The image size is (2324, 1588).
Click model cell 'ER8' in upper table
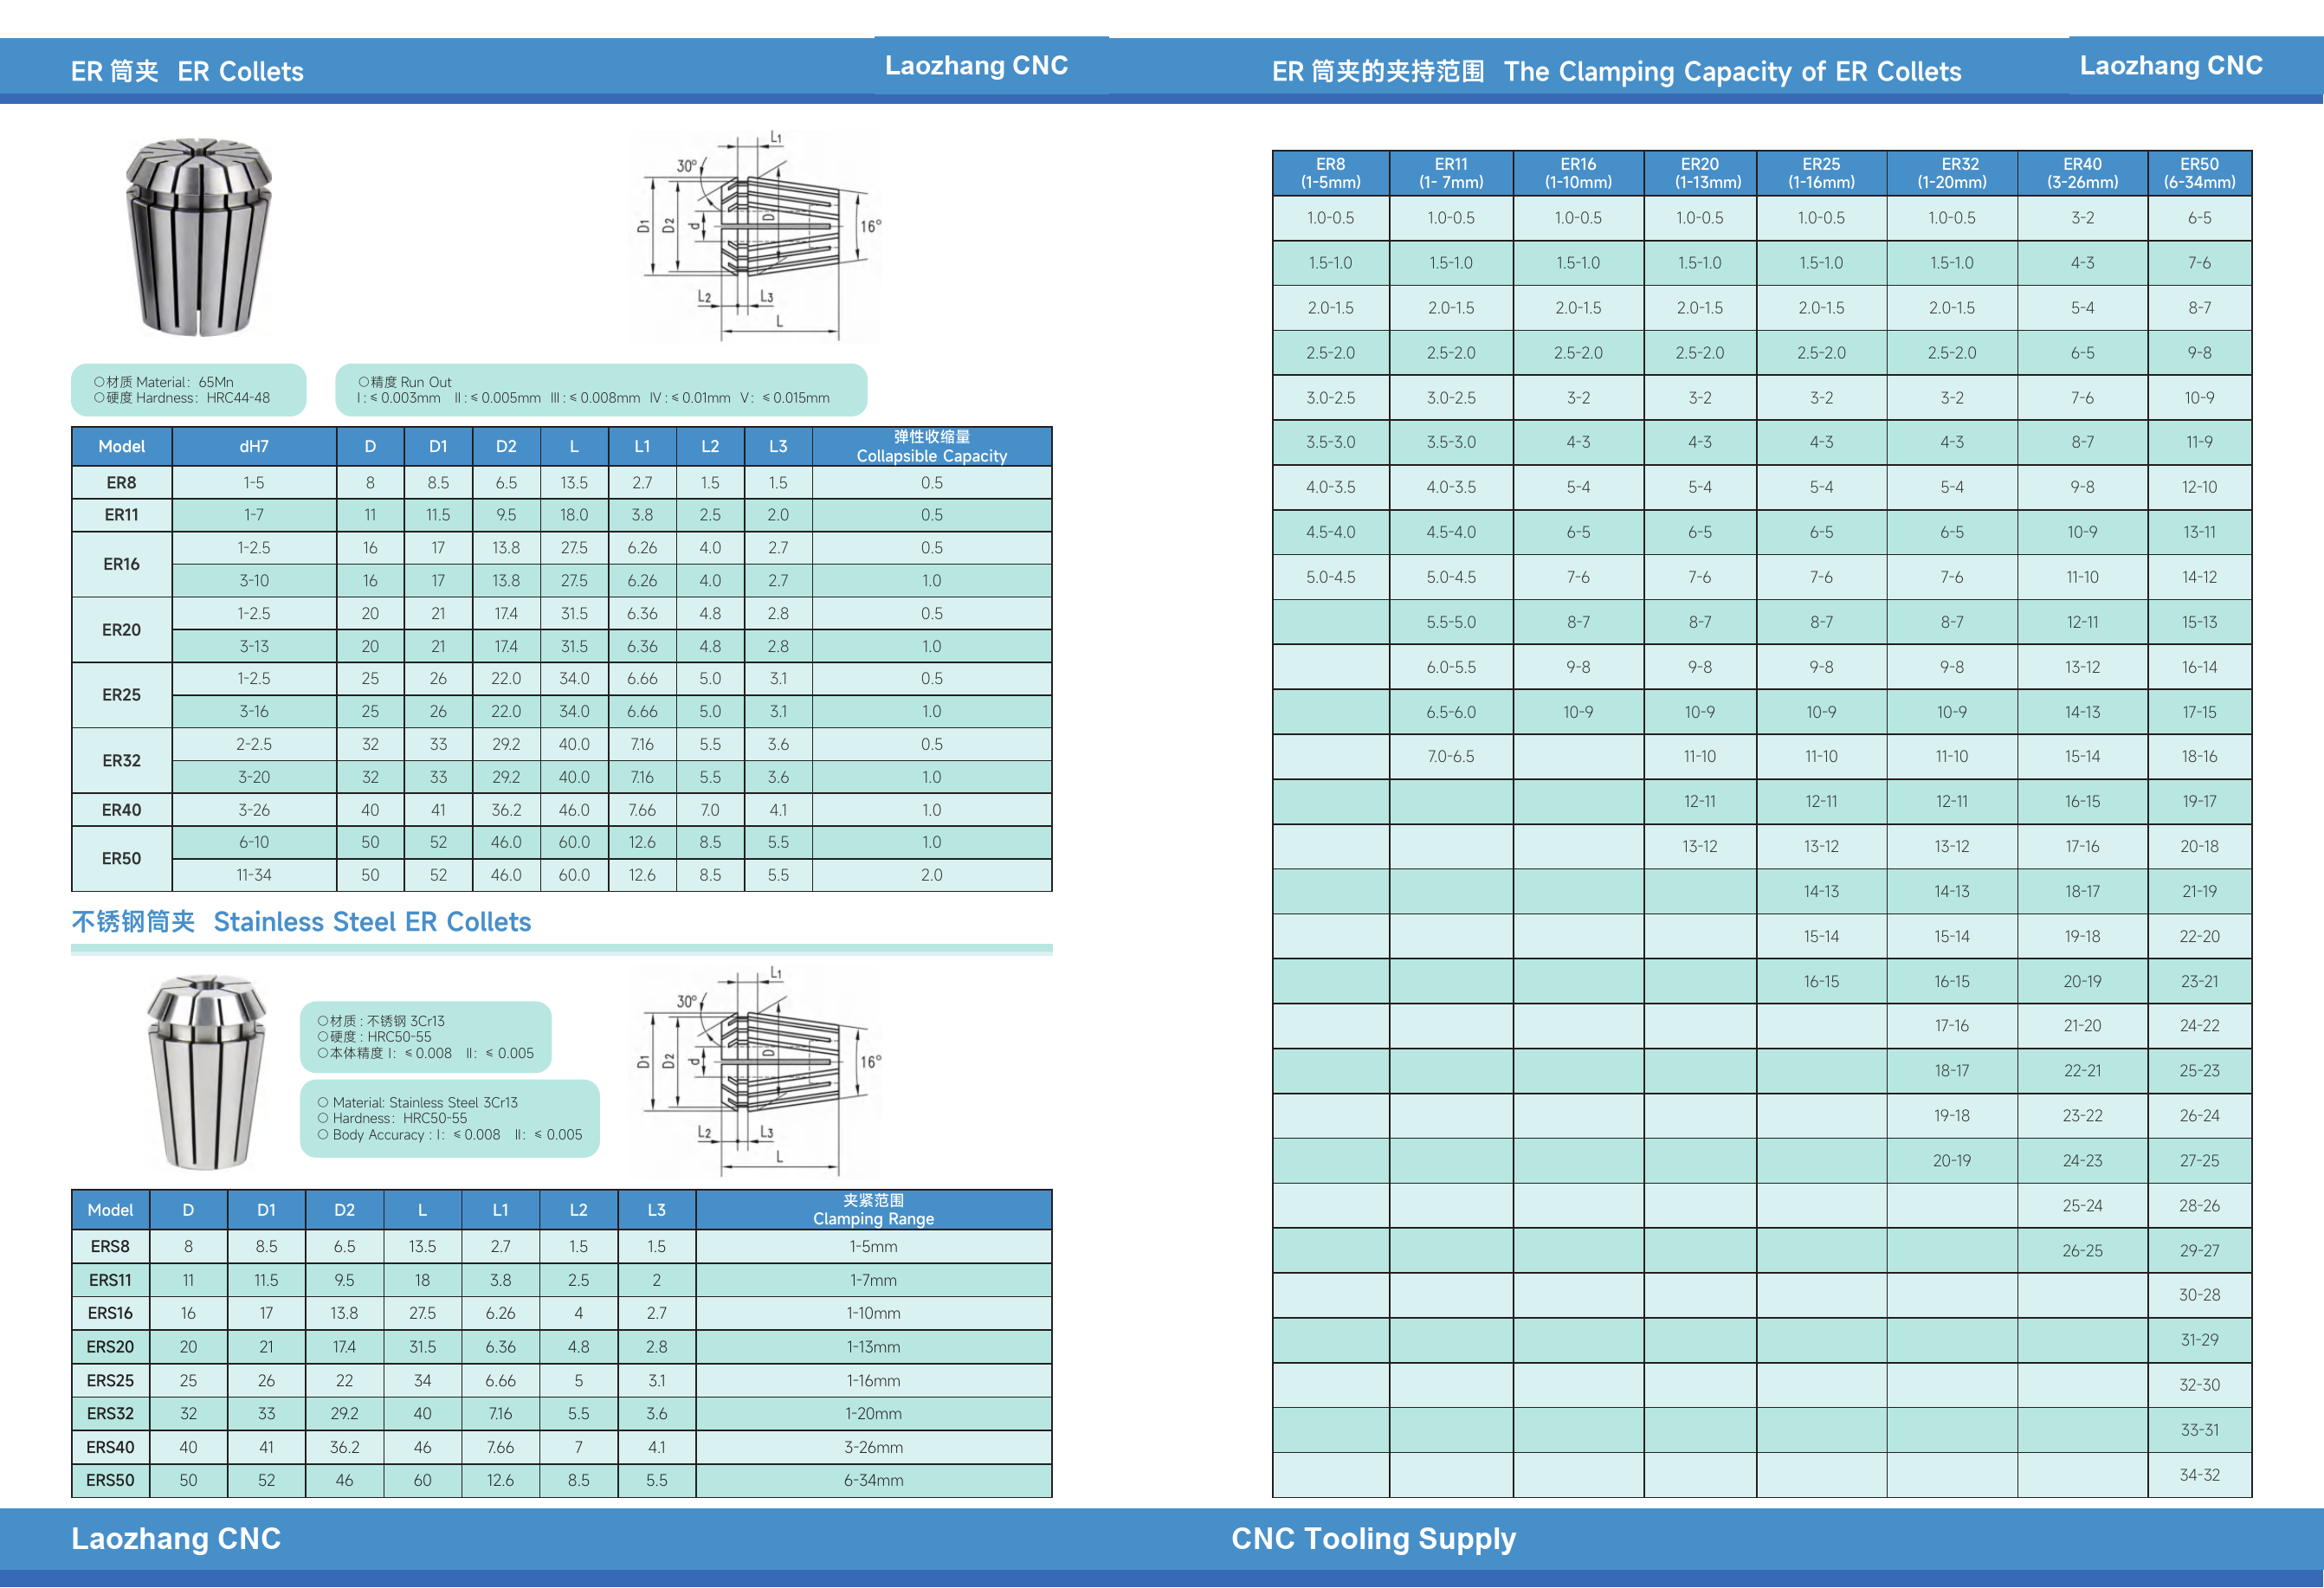[x=122, y=483]
